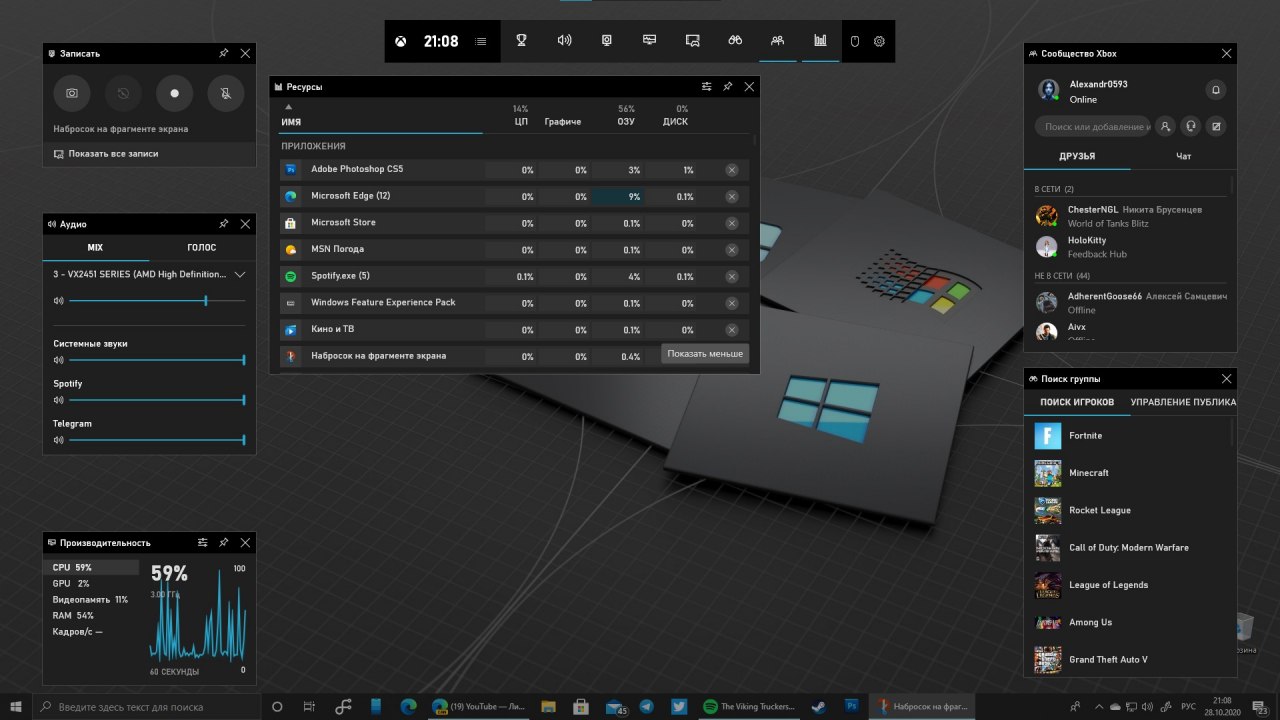This screenshot has width=1280, height=720.
Task: Toggle the Xbox Social friends widget
Action: click(777, 41)
